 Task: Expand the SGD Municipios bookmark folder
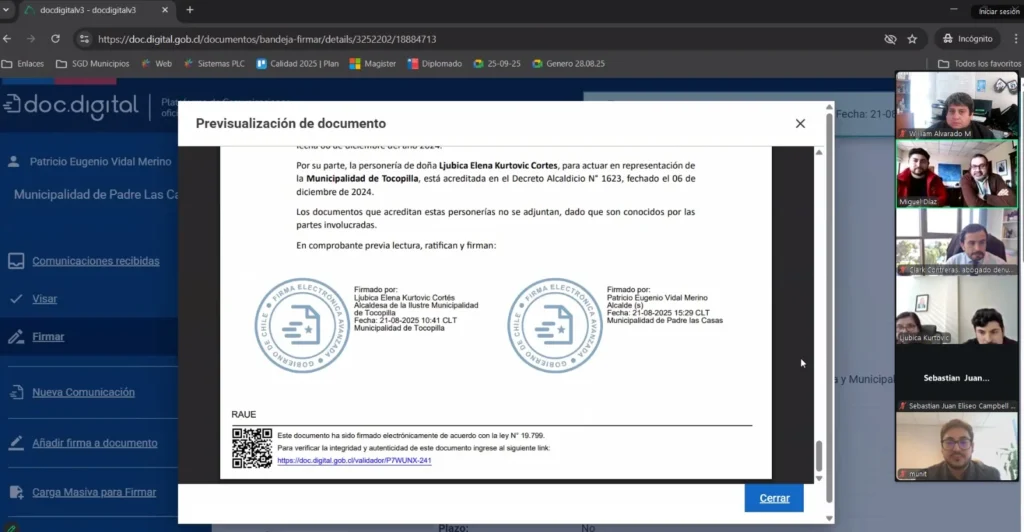click(x=93, y=63)
